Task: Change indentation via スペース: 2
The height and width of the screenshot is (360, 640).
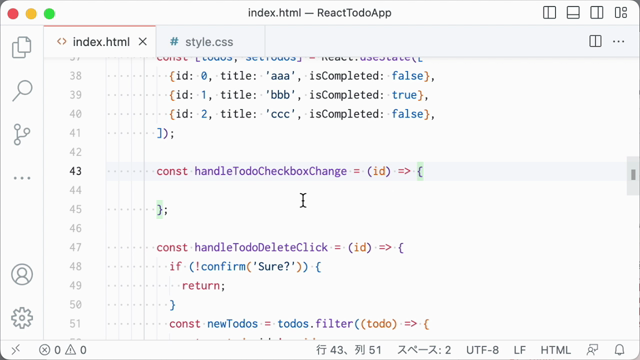Action: click(424, 350)
